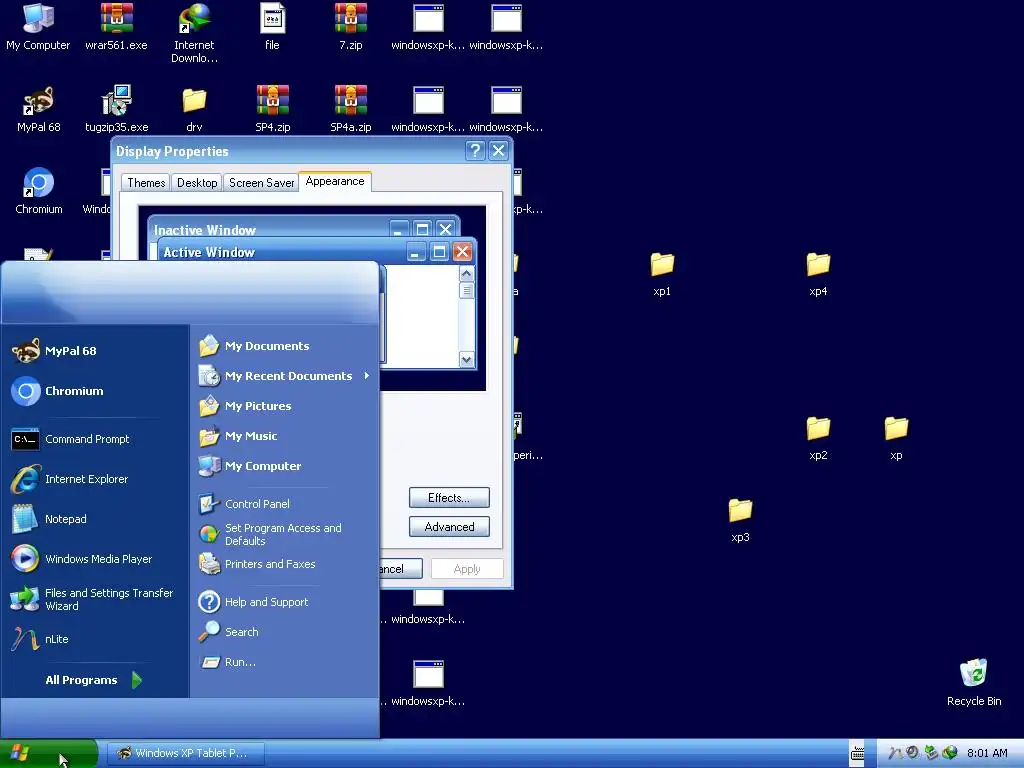Screen dimensions: 1024x768
Task: Open Tablet PC Input Panel keyboard icon
Action: coord(857,754)
